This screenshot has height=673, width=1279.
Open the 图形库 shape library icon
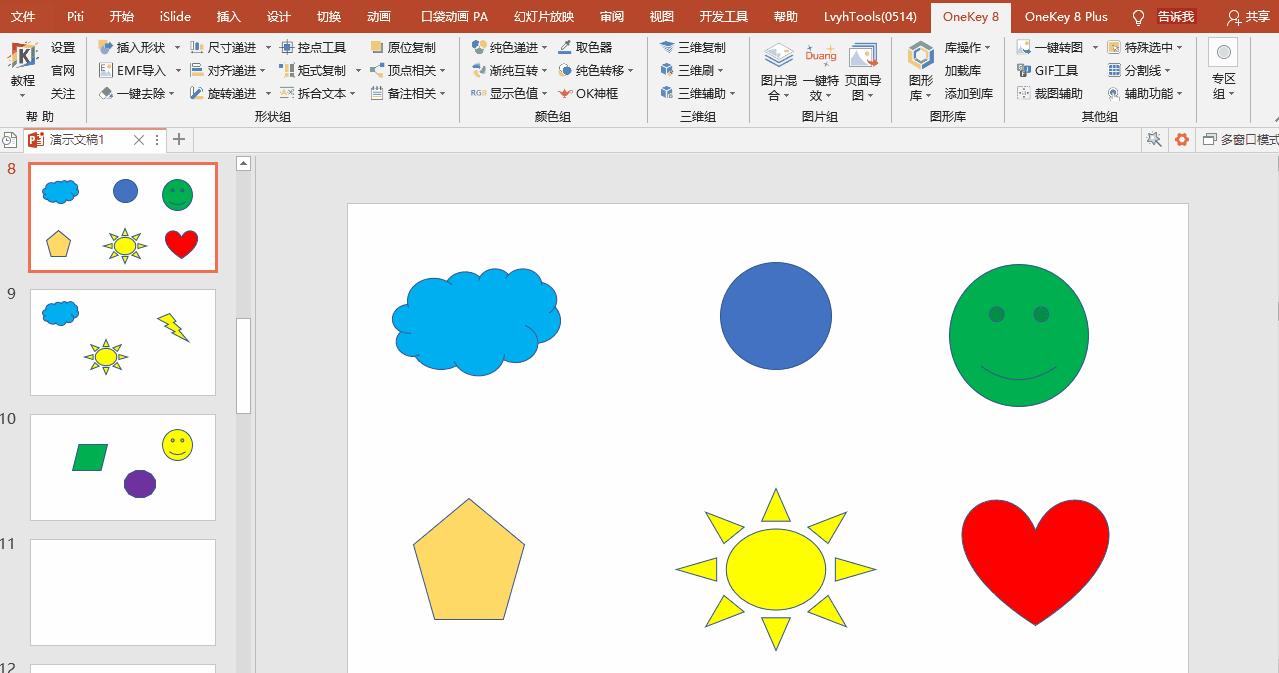(x=920, y=55)
